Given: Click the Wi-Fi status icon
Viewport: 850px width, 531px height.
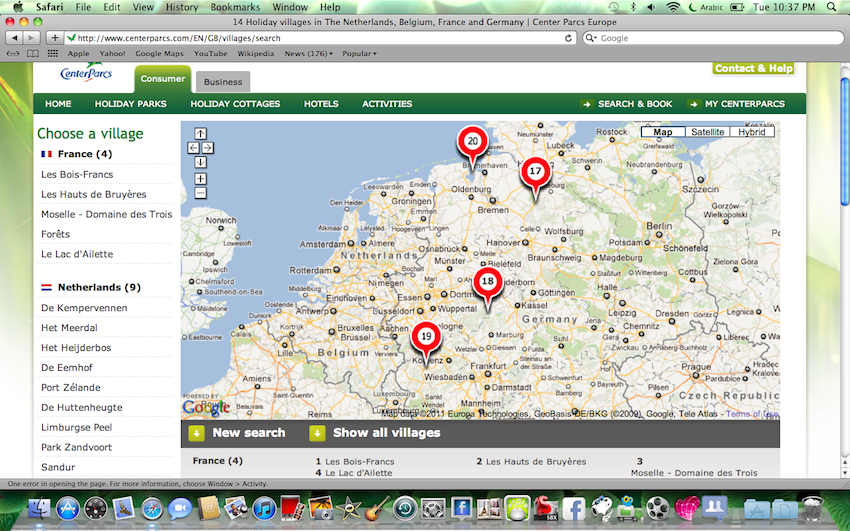Looking at the screenshot, I should pyautogui.click(x=673, y=7).
